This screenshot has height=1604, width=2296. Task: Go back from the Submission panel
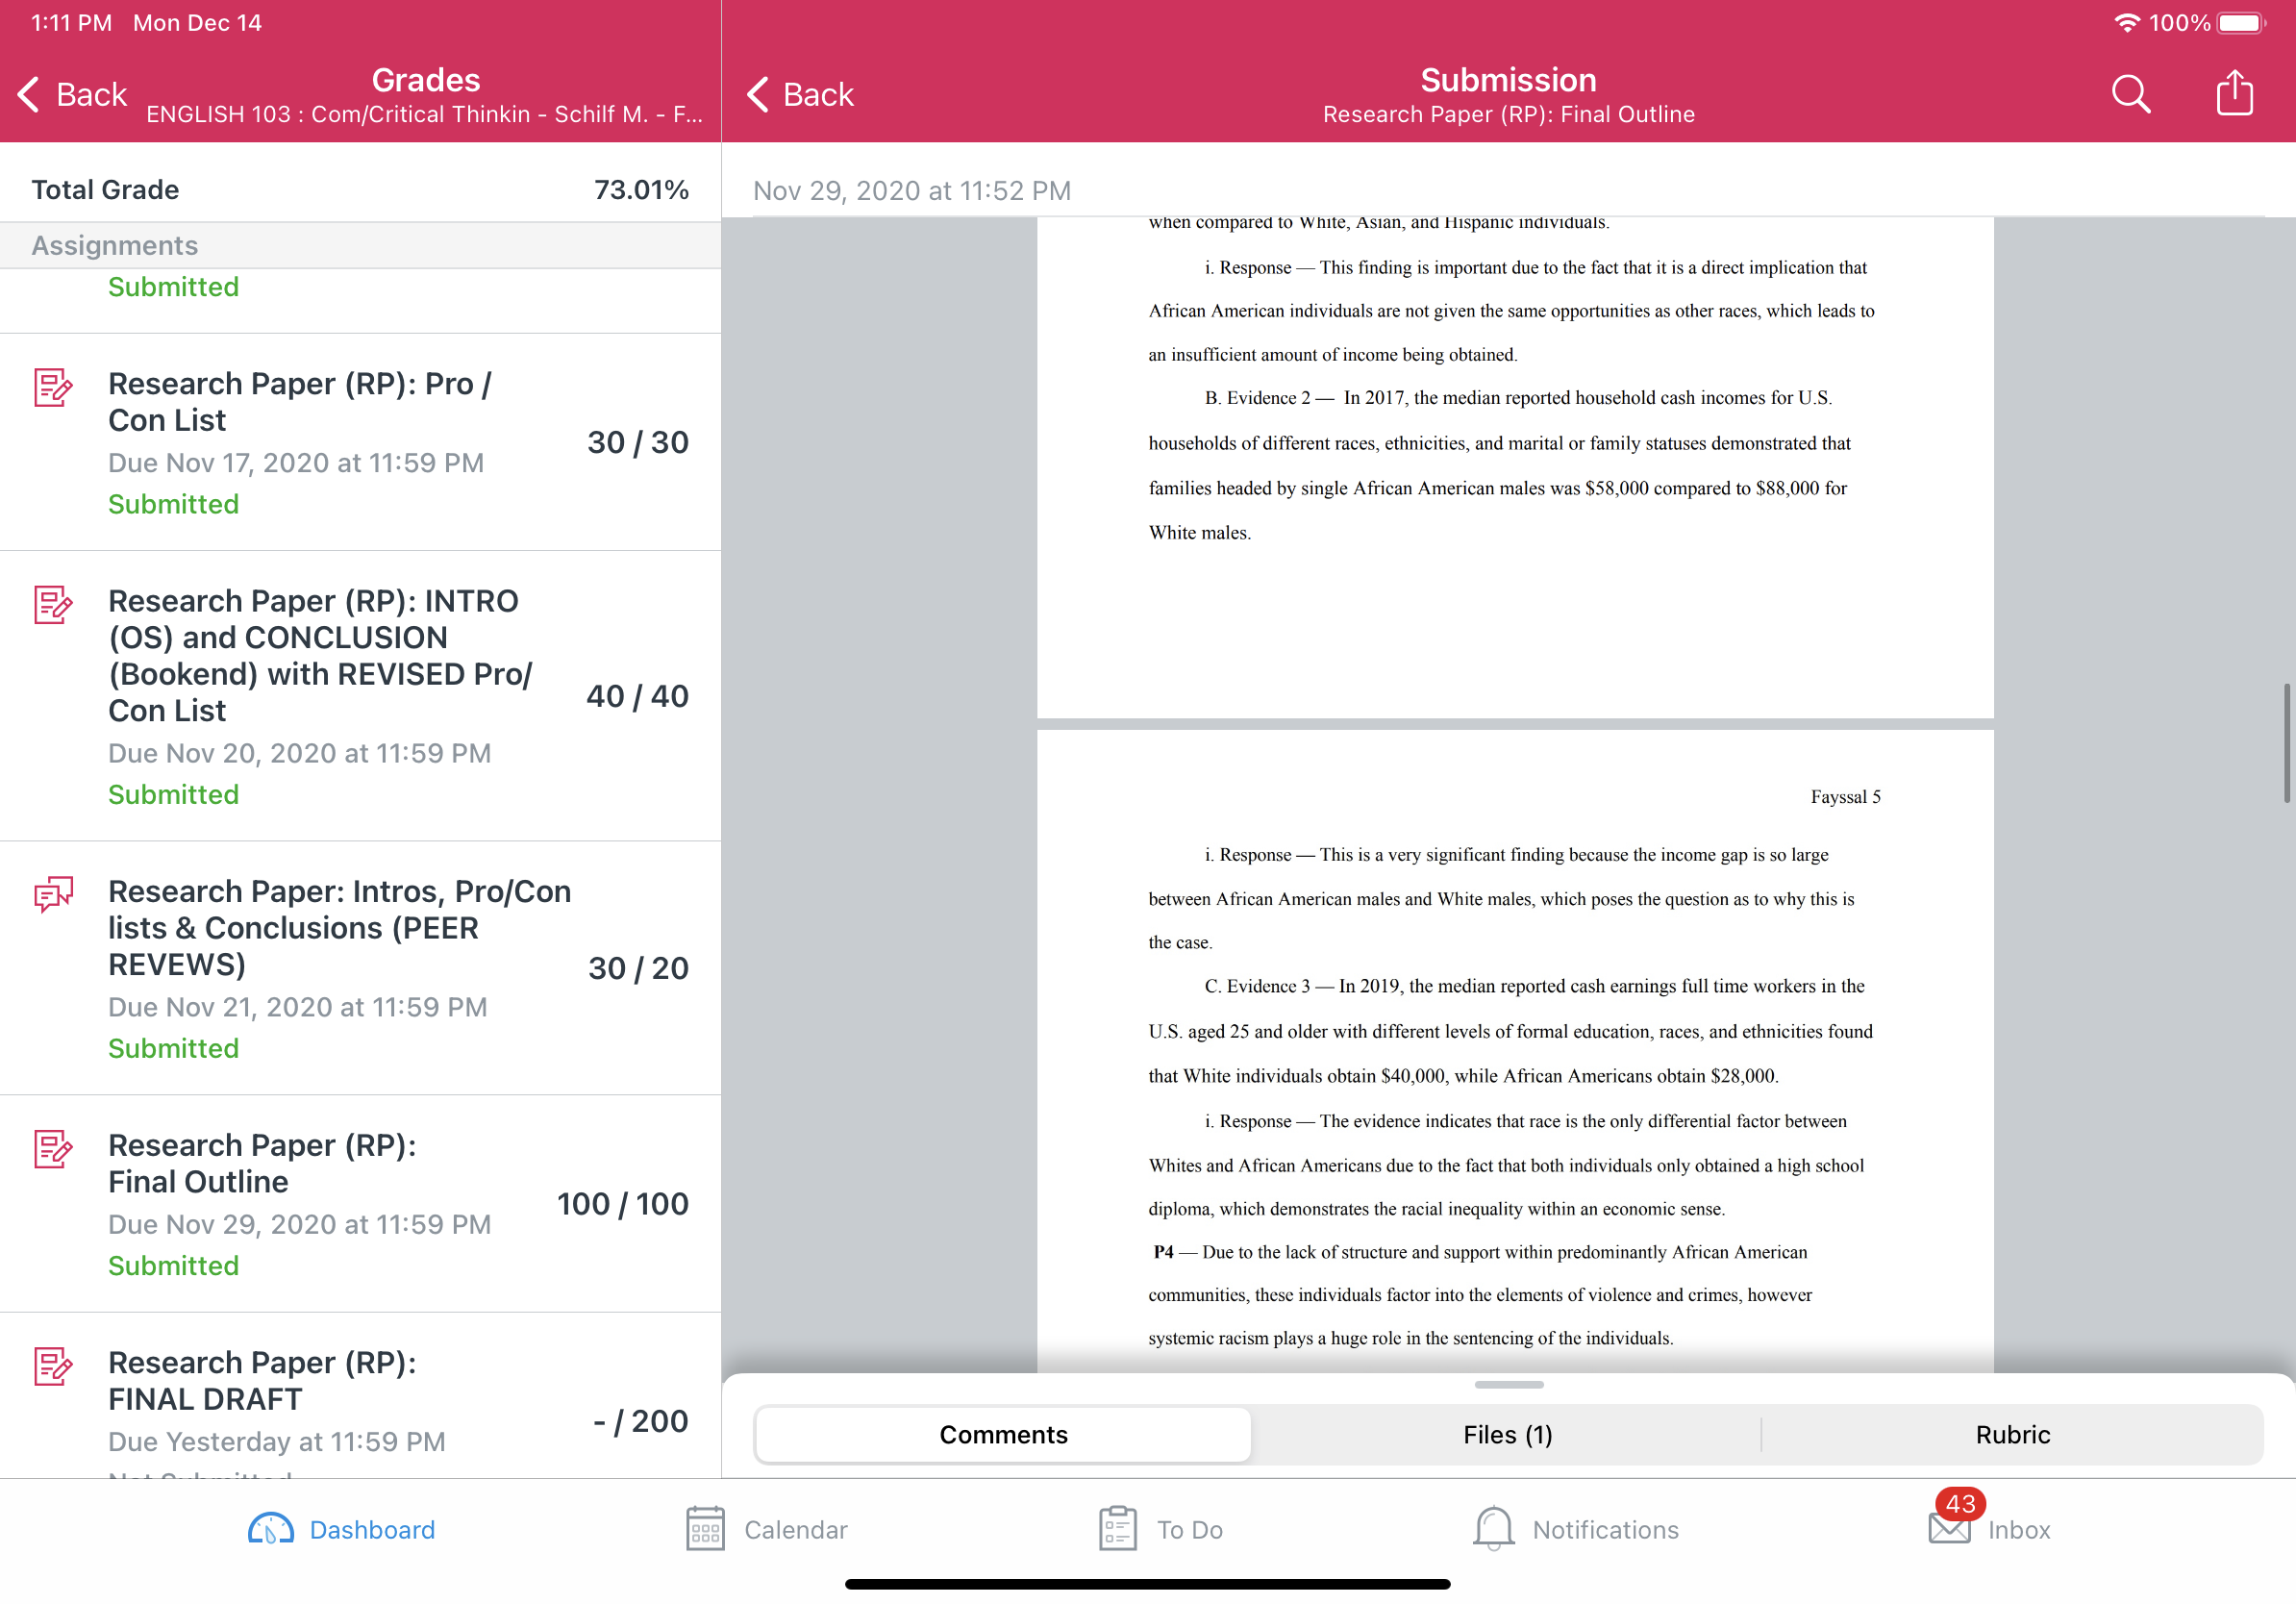800,94
